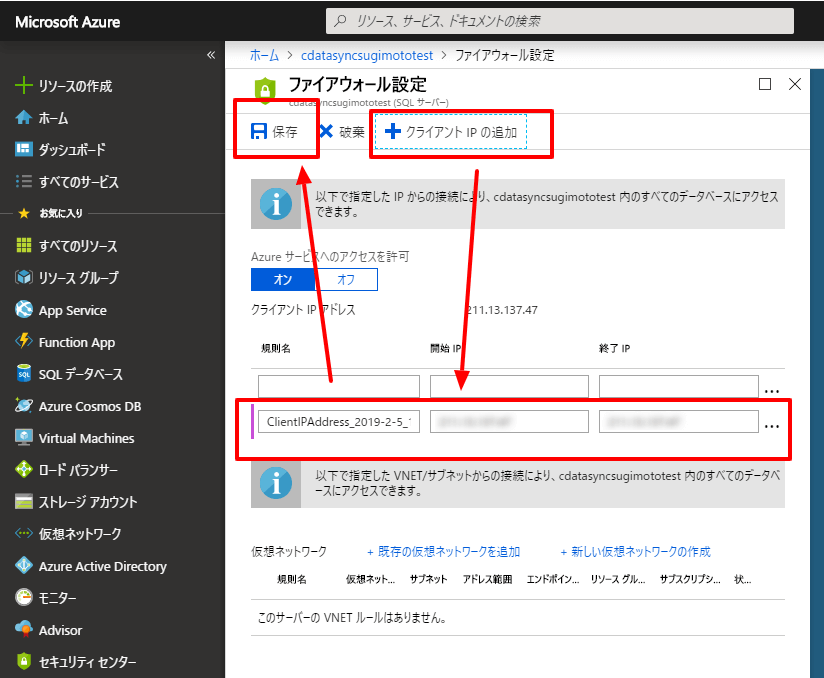Open the Virtual Machines monitor icon
The width and height of the screenshot is (824, 678).
(23, 438)
